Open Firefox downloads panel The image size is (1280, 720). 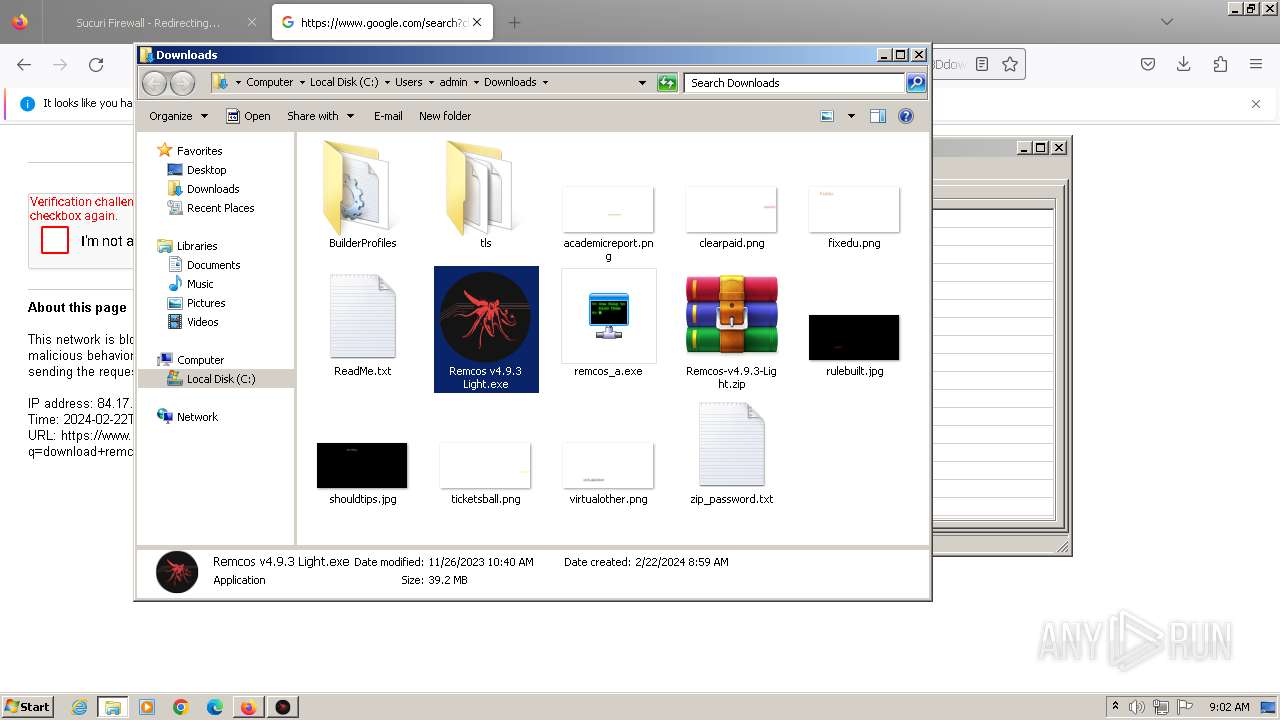1184,64
